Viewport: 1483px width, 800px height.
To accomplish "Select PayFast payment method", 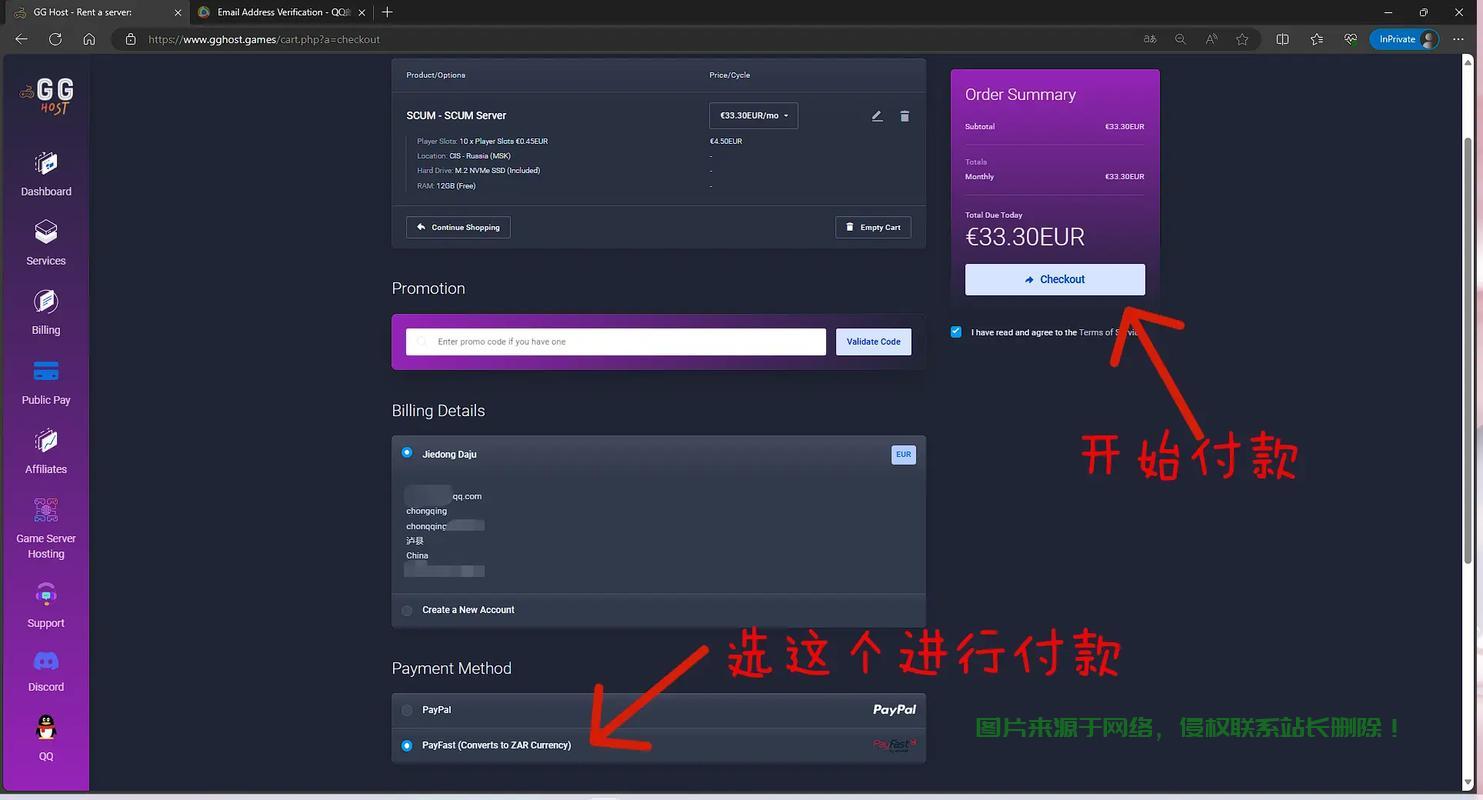I will tap(407, 745).
